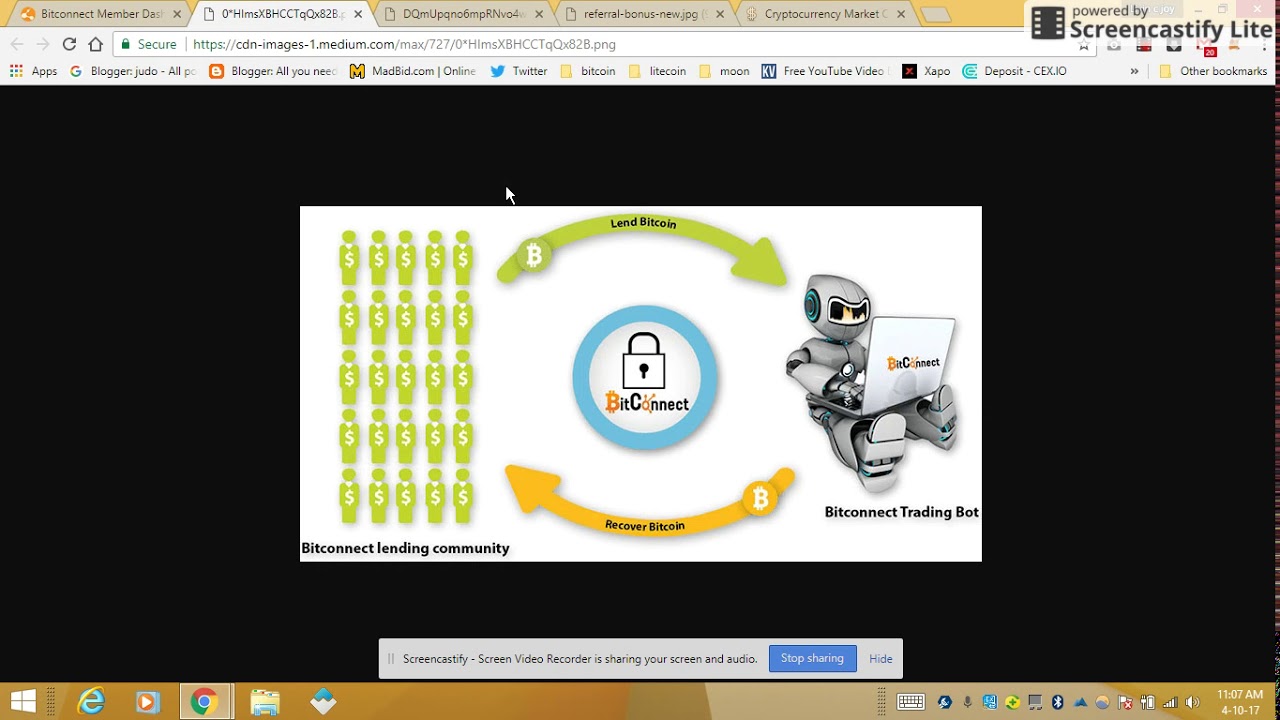The image size is (1280, 720).
Task: View the Secure site padlock info
Action: pos(148,44)
